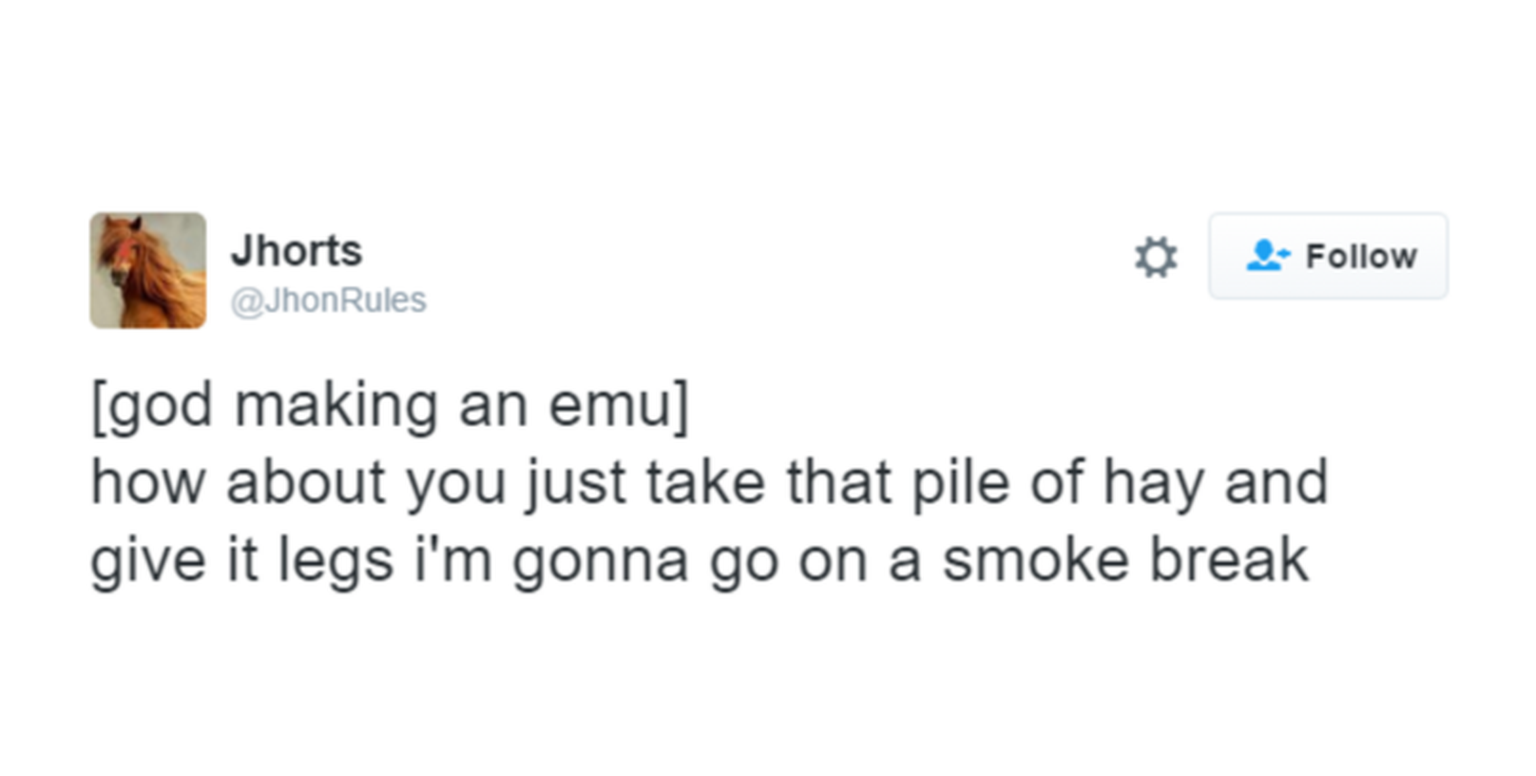The width and height of the screenshot is (1536, 776).
Task: Click the tweet line starting "give it legs"
Action: tap(699, 559)
